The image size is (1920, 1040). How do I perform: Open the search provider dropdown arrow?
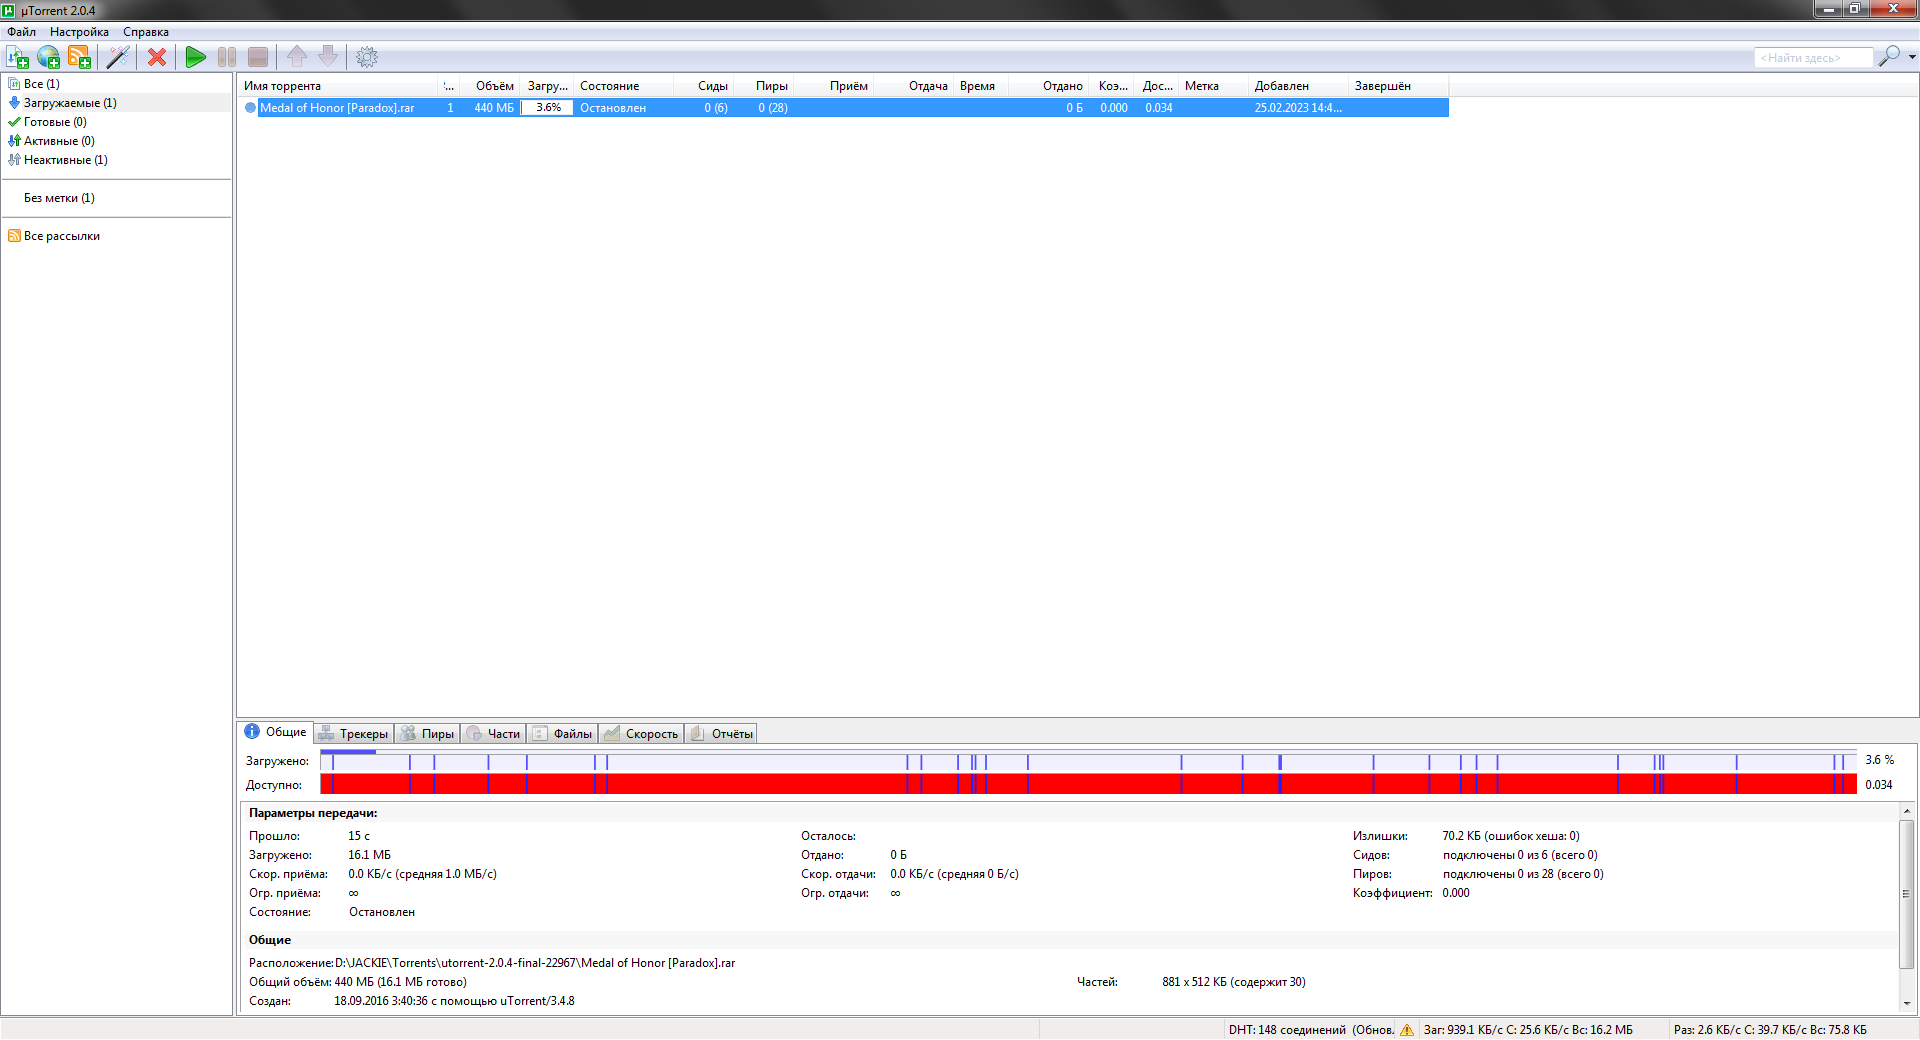(x=1912, y=57)
